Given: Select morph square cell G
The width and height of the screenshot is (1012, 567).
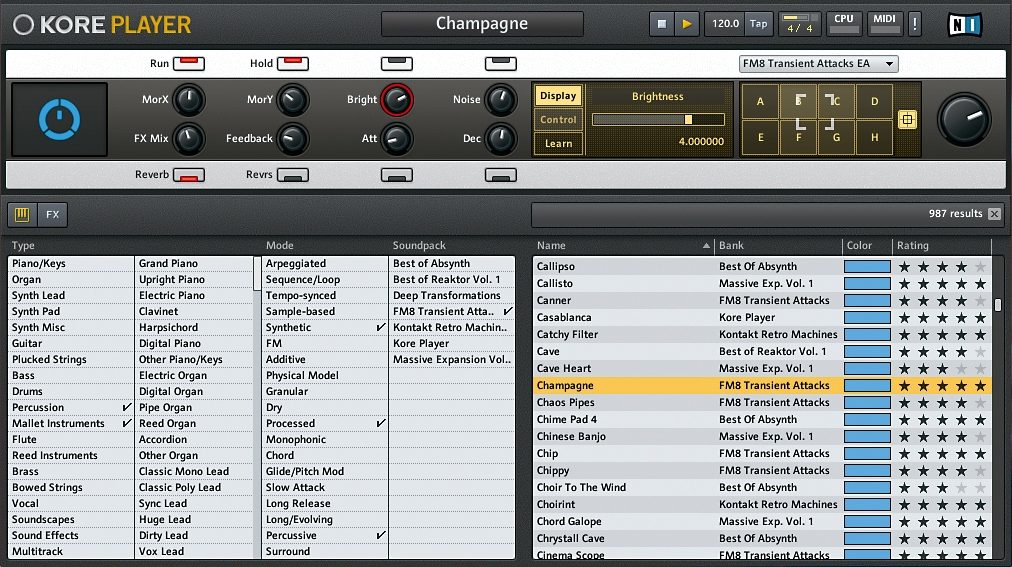Looking at the screenshot, I should tap(836, 137).
